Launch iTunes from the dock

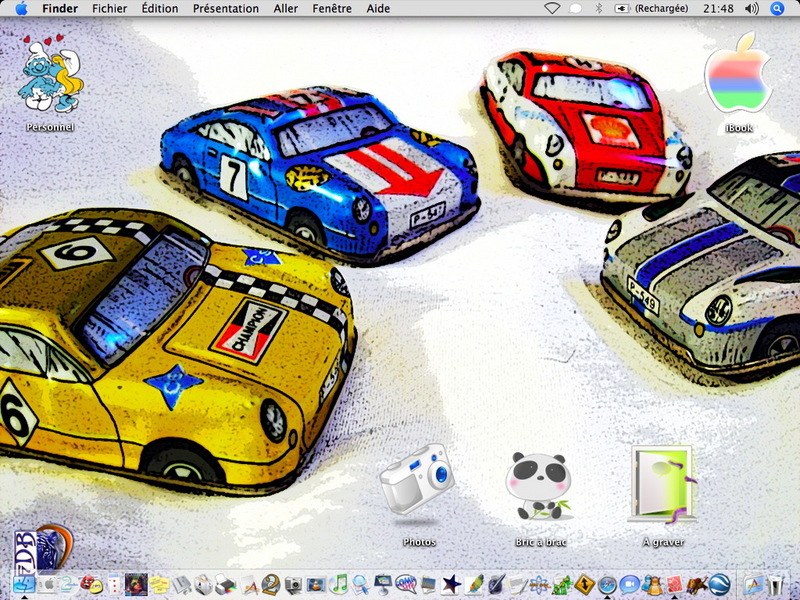(339, 584)
